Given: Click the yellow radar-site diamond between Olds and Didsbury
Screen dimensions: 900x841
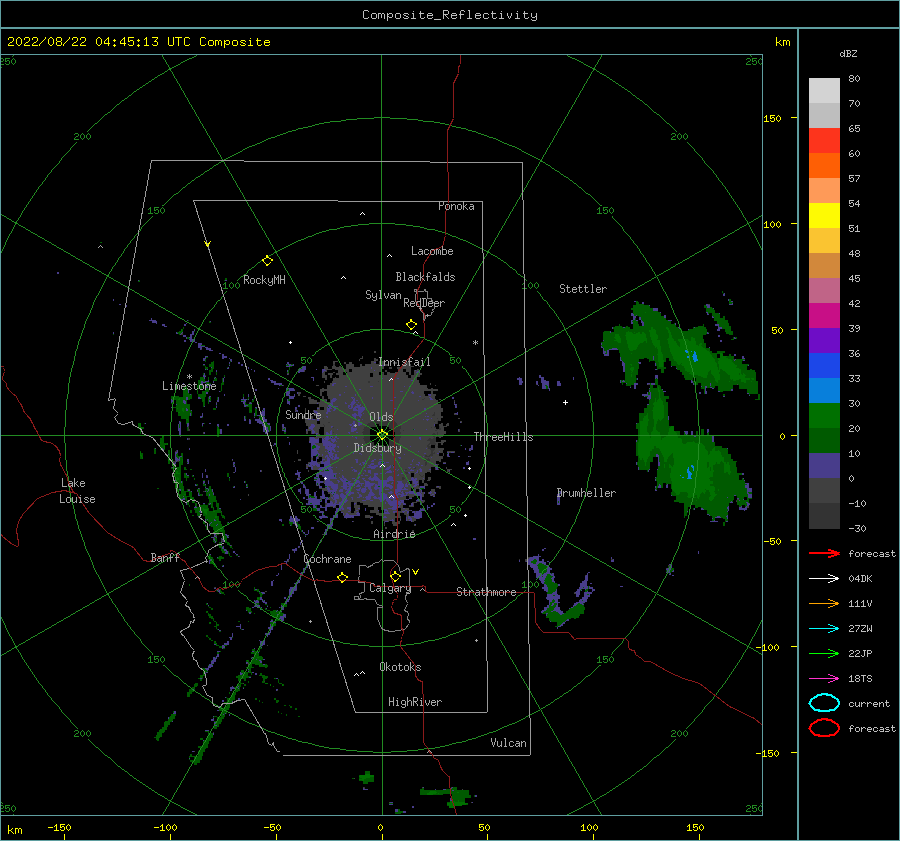Looking at the screenshot, I should (382, 435).
